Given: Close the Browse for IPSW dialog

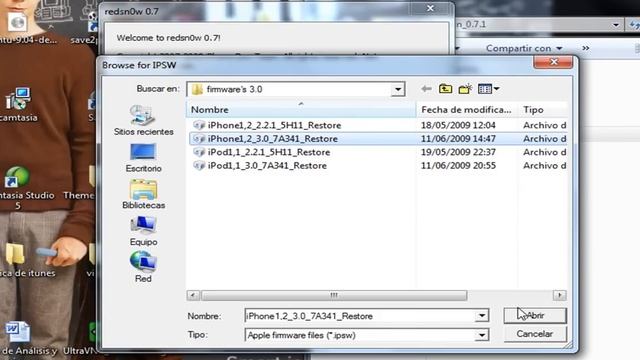Looking at the screenshot, I should (553, 62).
